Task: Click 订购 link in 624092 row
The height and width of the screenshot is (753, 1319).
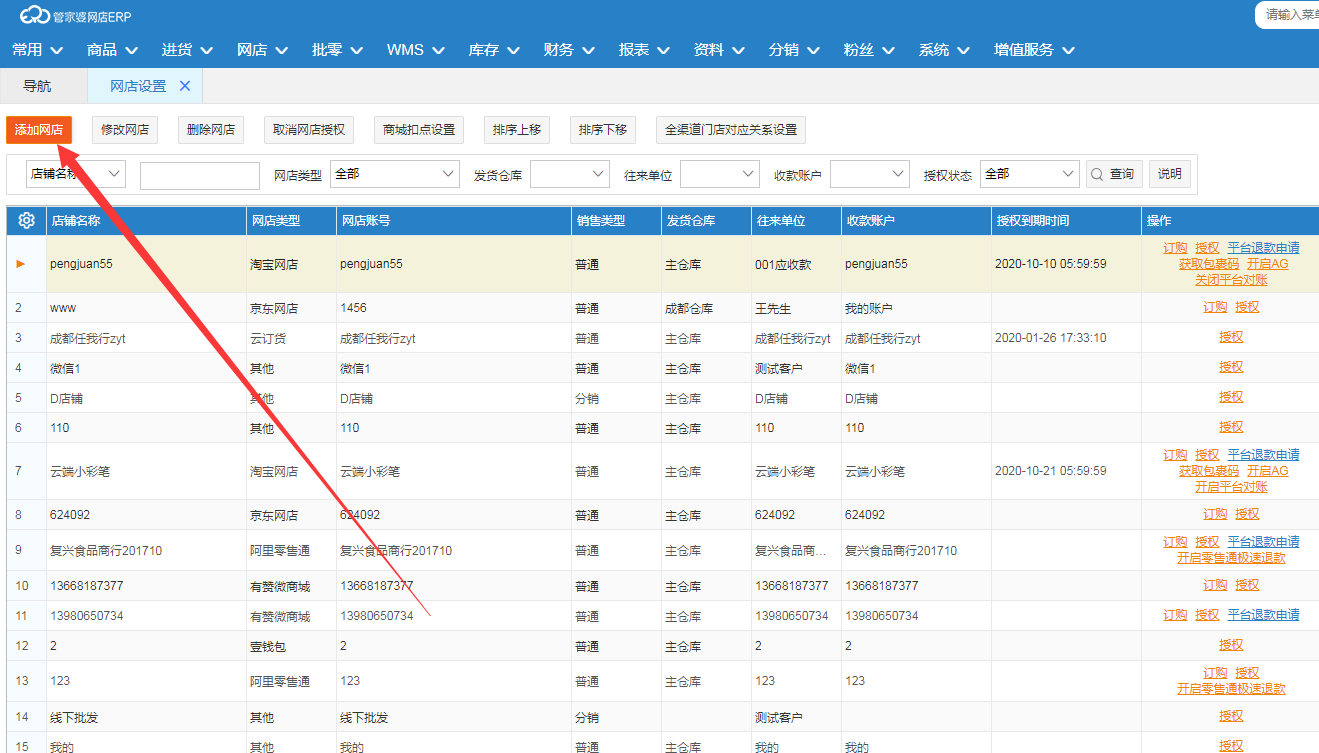Action: point(1215,514)
